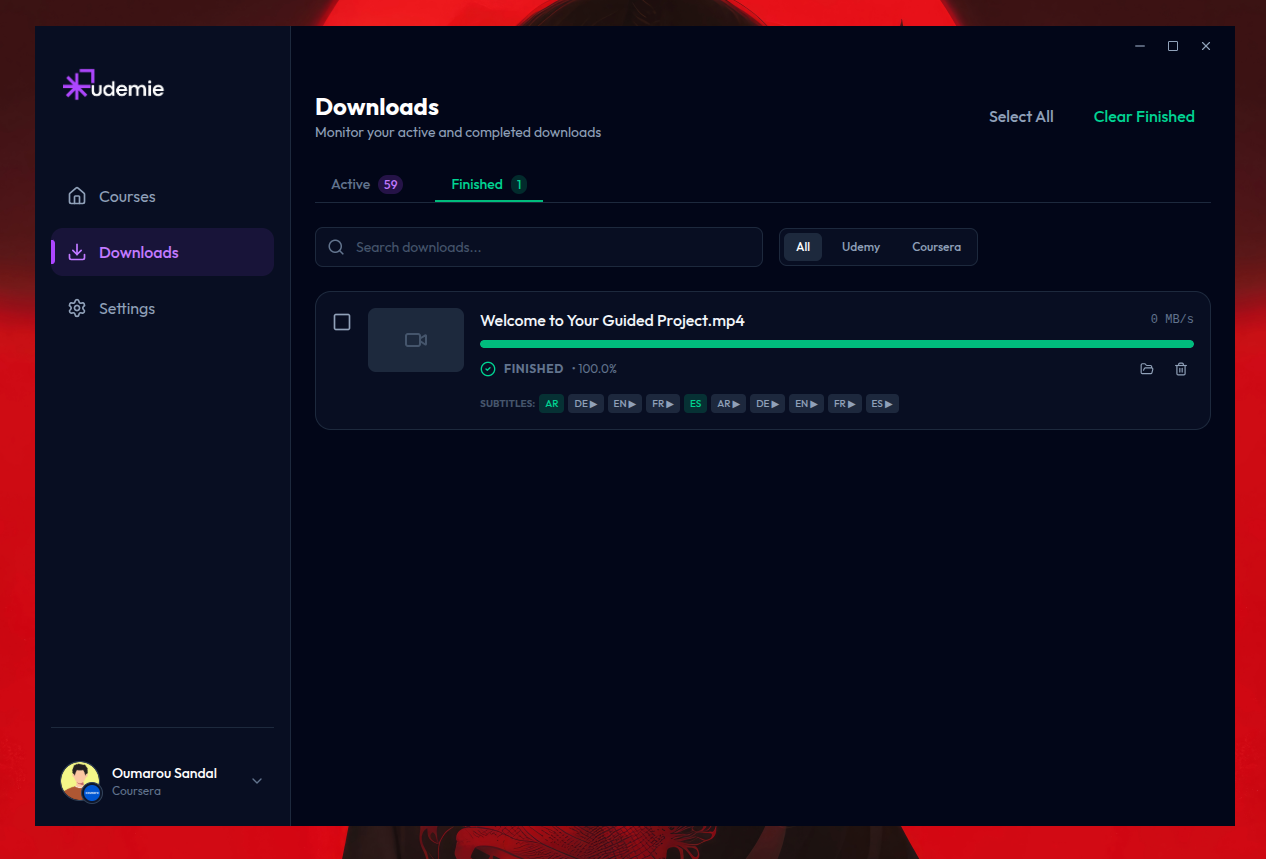Viewport: 1266px width, 859px height.
Task: Click the video thumbnail icon on the download
Action: [x=415, y=339]
